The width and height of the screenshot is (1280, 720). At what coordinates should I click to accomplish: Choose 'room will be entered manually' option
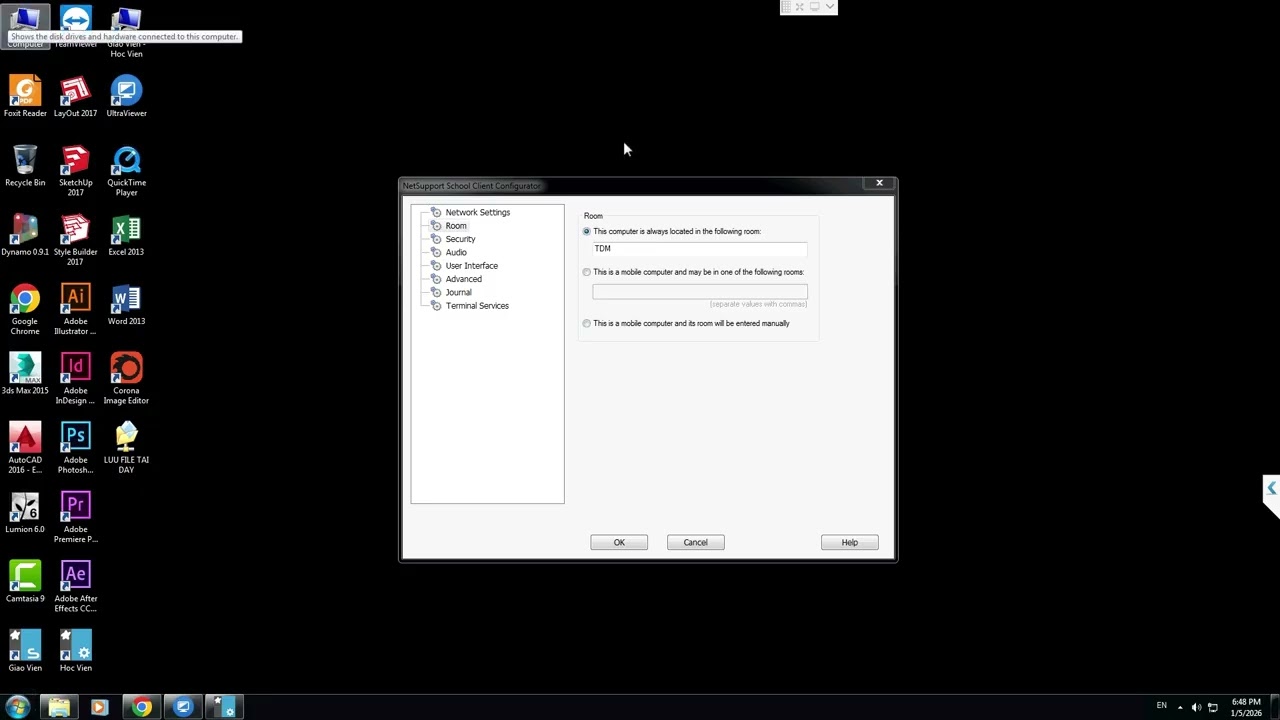587,323
